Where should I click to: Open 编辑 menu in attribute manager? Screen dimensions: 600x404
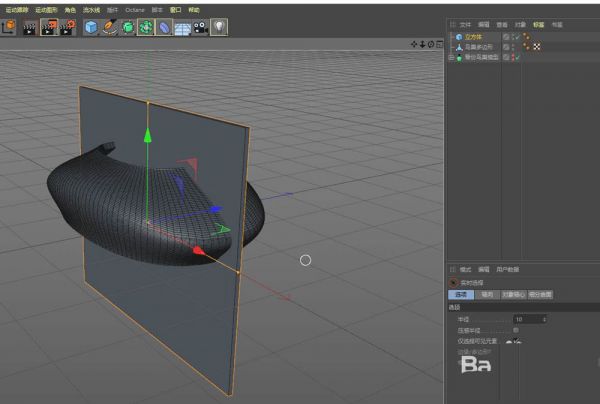point(484,269)
